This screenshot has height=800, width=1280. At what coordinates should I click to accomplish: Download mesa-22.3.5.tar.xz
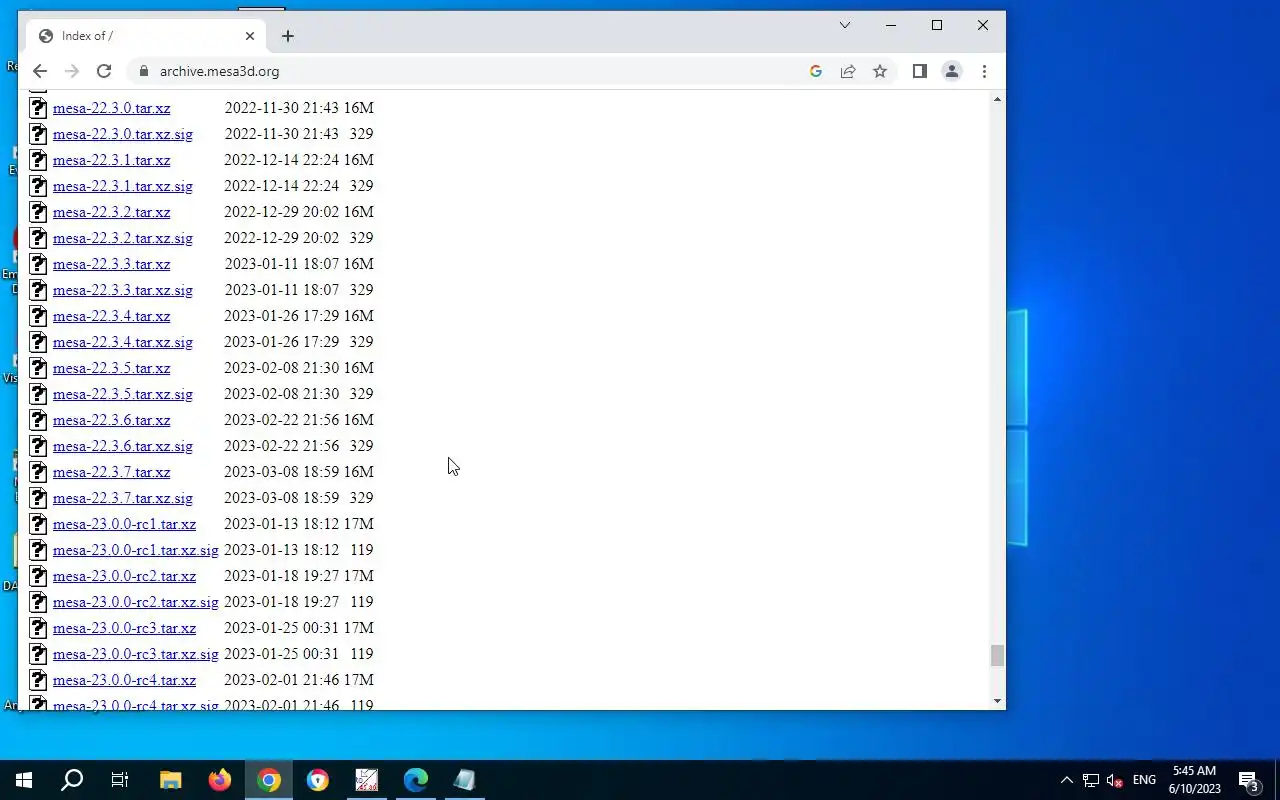[111, 368]
